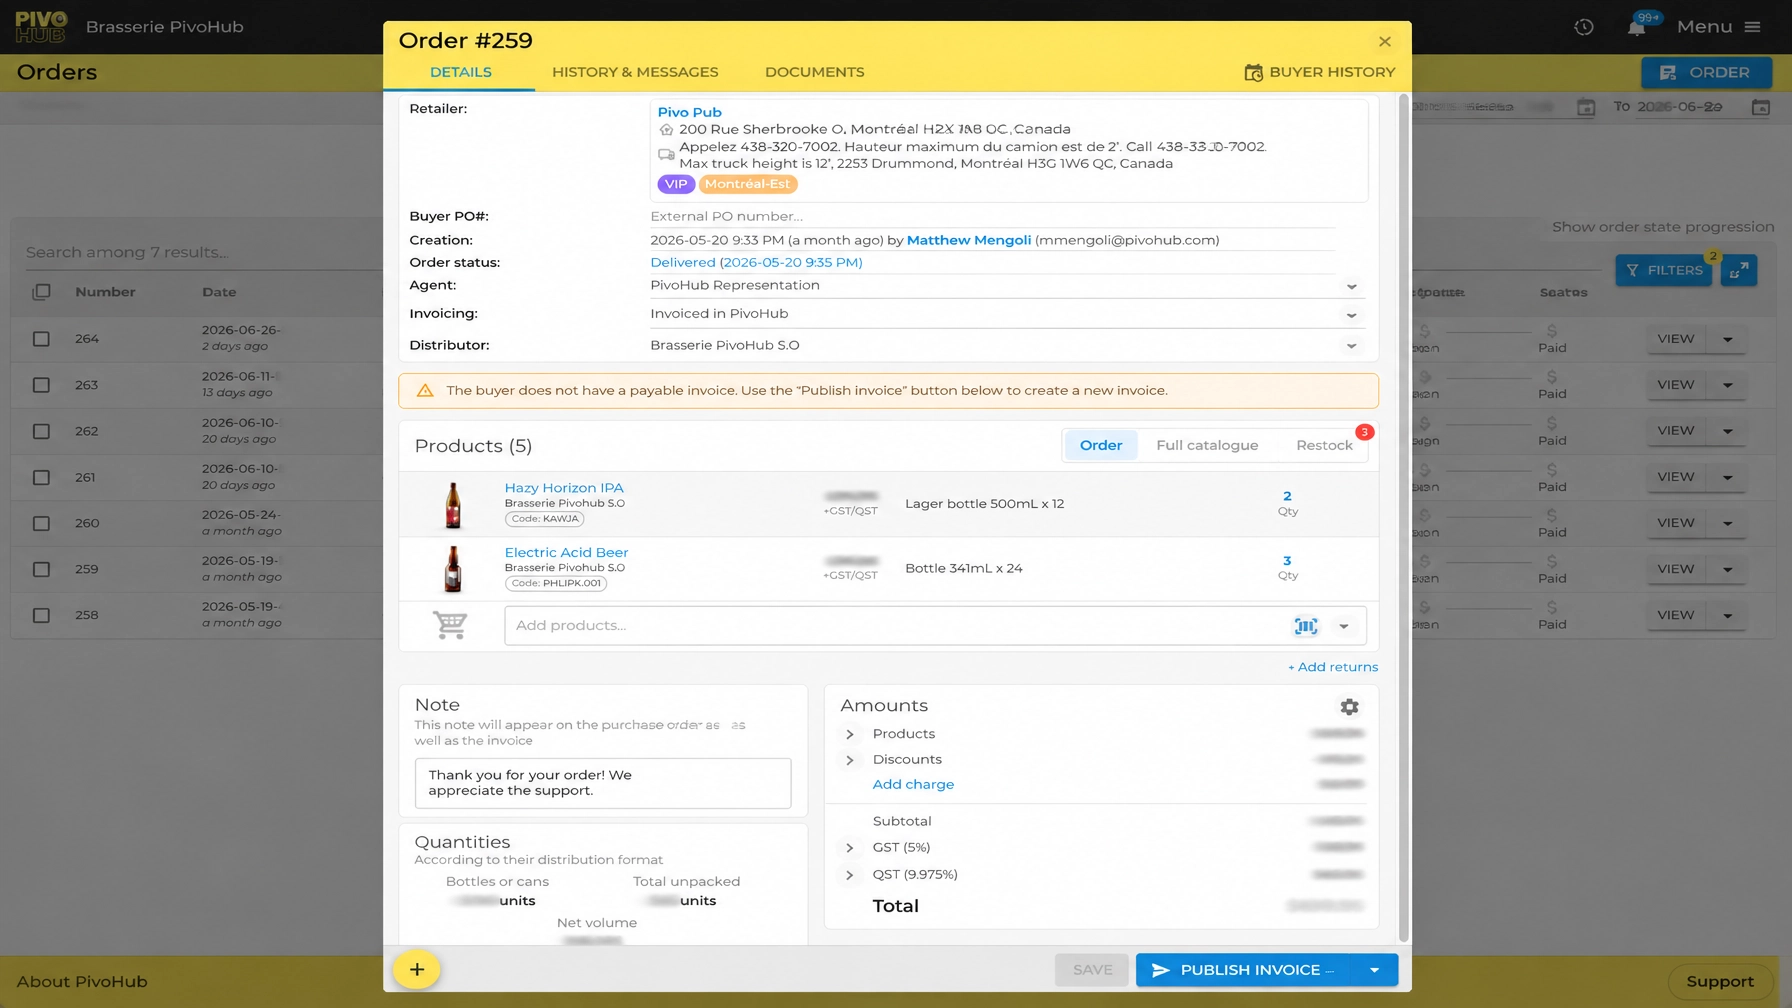Expand the QST (9.975%) row
Screen dimensions: 1792x1008
[x=850, y=875]
